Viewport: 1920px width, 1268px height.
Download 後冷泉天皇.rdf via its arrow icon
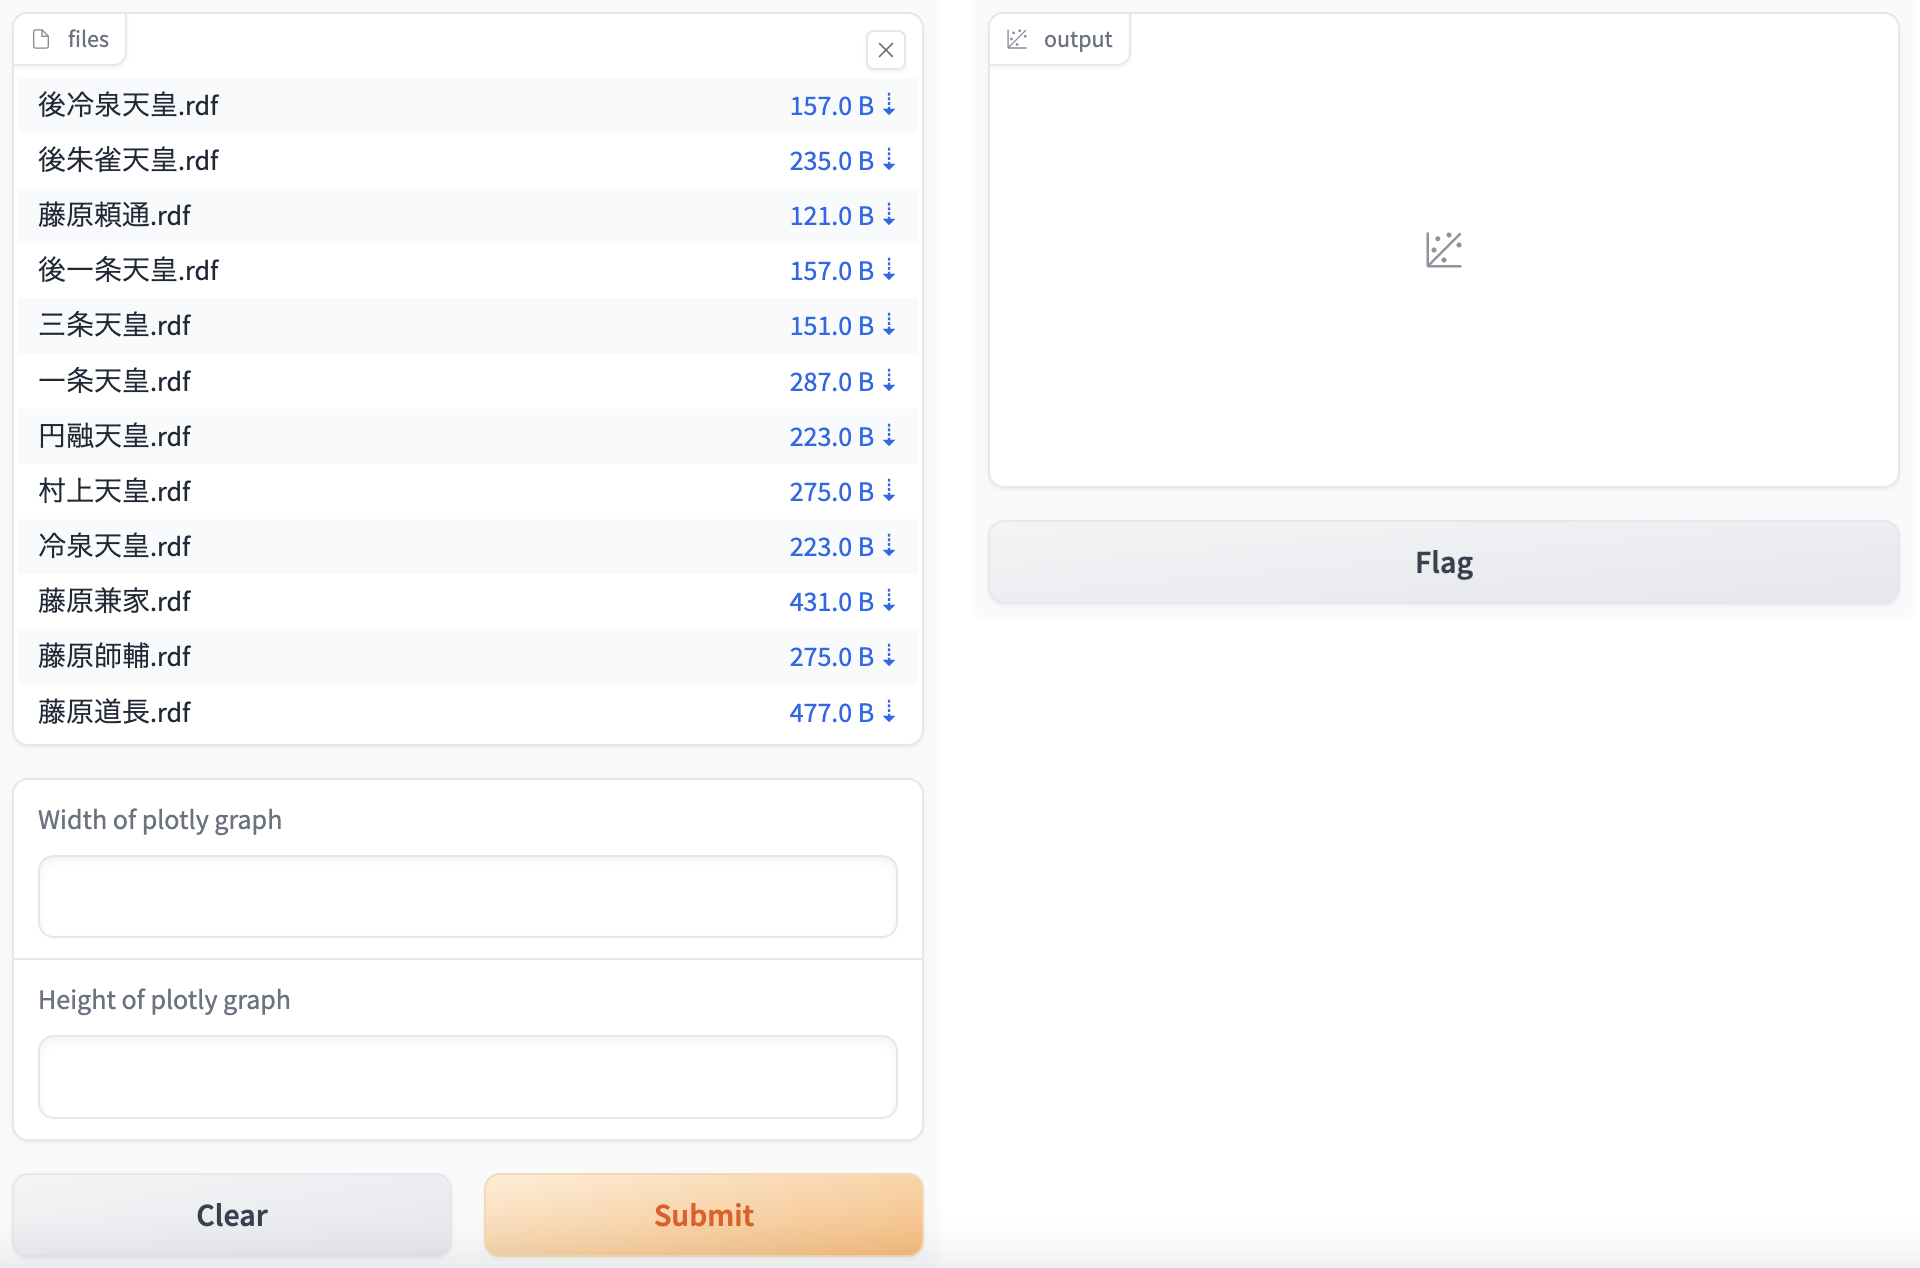click(x=889, y=105)
